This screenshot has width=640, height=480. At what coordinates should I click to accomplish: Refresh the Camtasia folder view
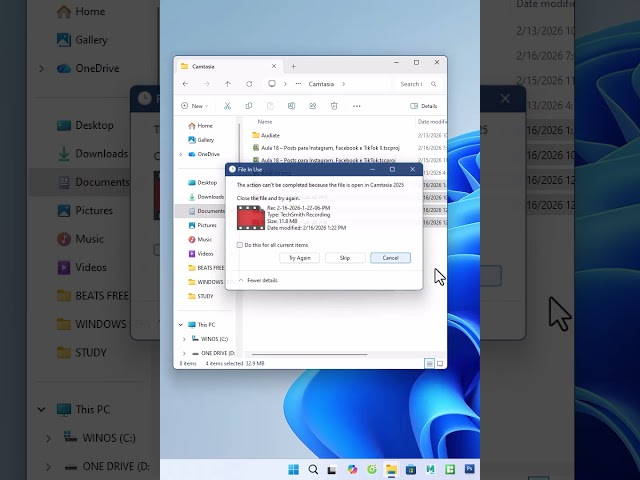click(249, 84)
